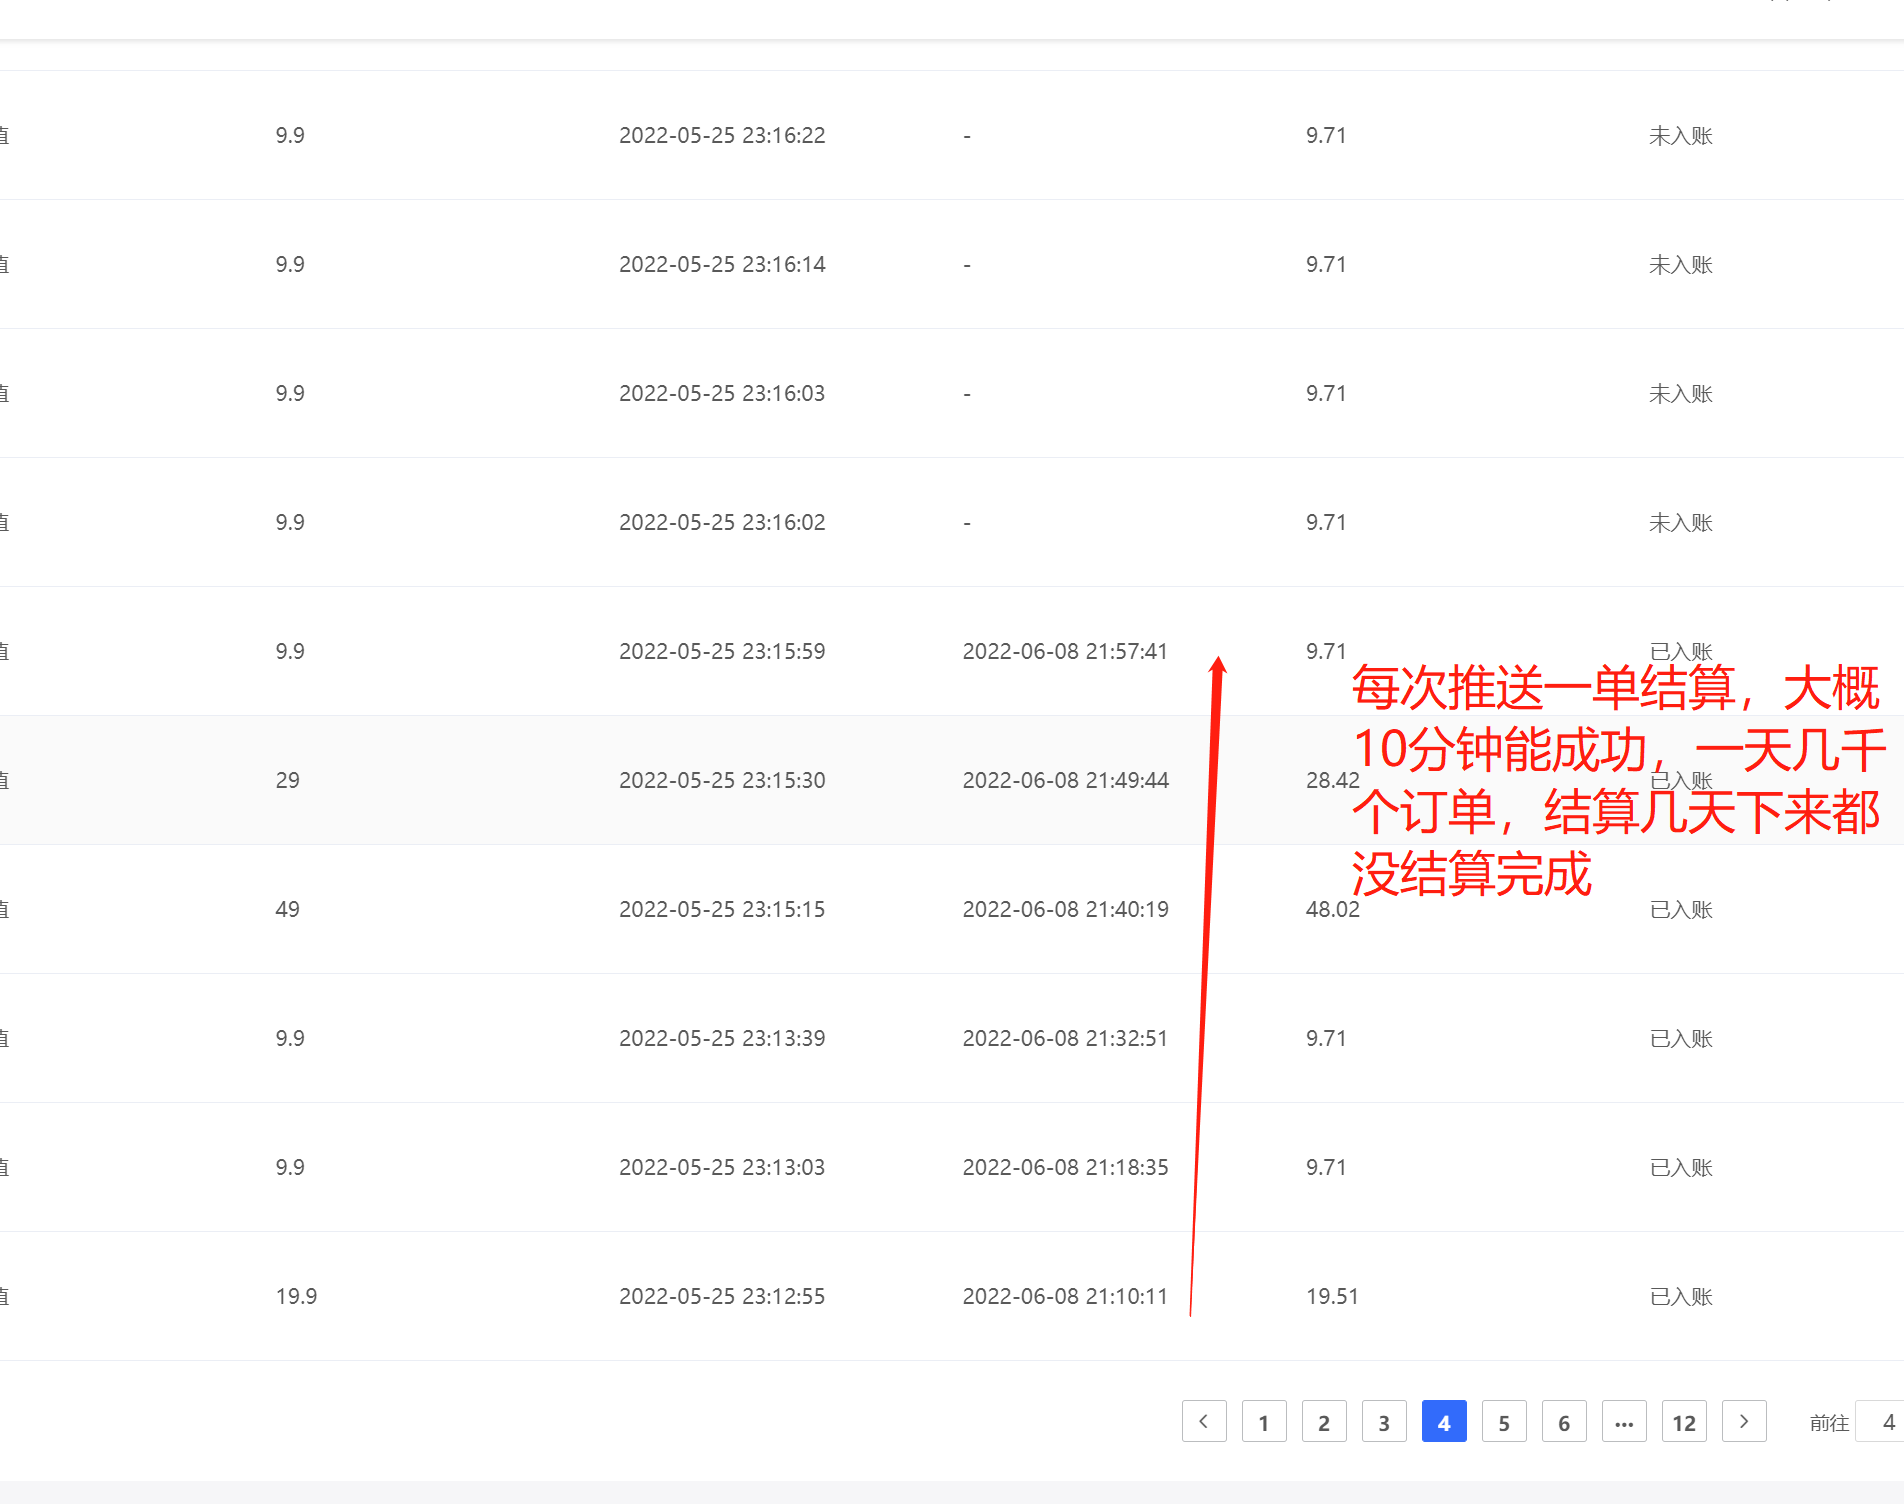The image size is (1904, 1504).
Task: Expand the pagination ellipsis for more pages
Action: click(1624, 1421)
